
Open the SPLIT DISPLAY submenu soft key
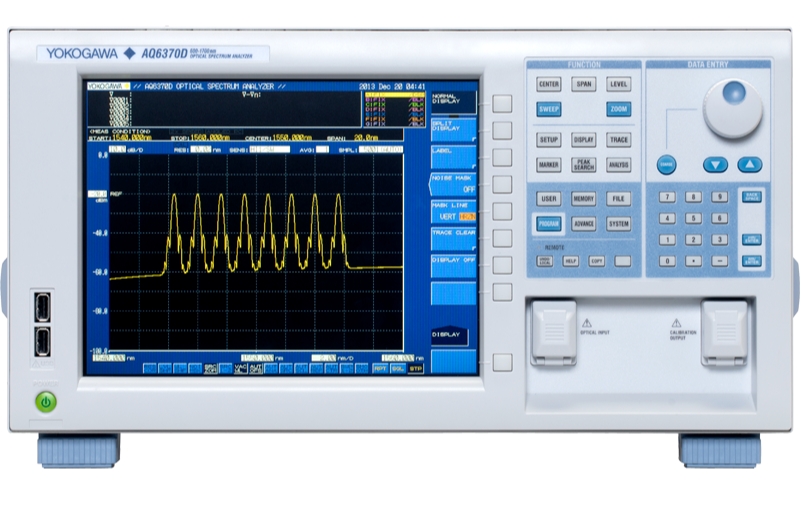(453, 128)
